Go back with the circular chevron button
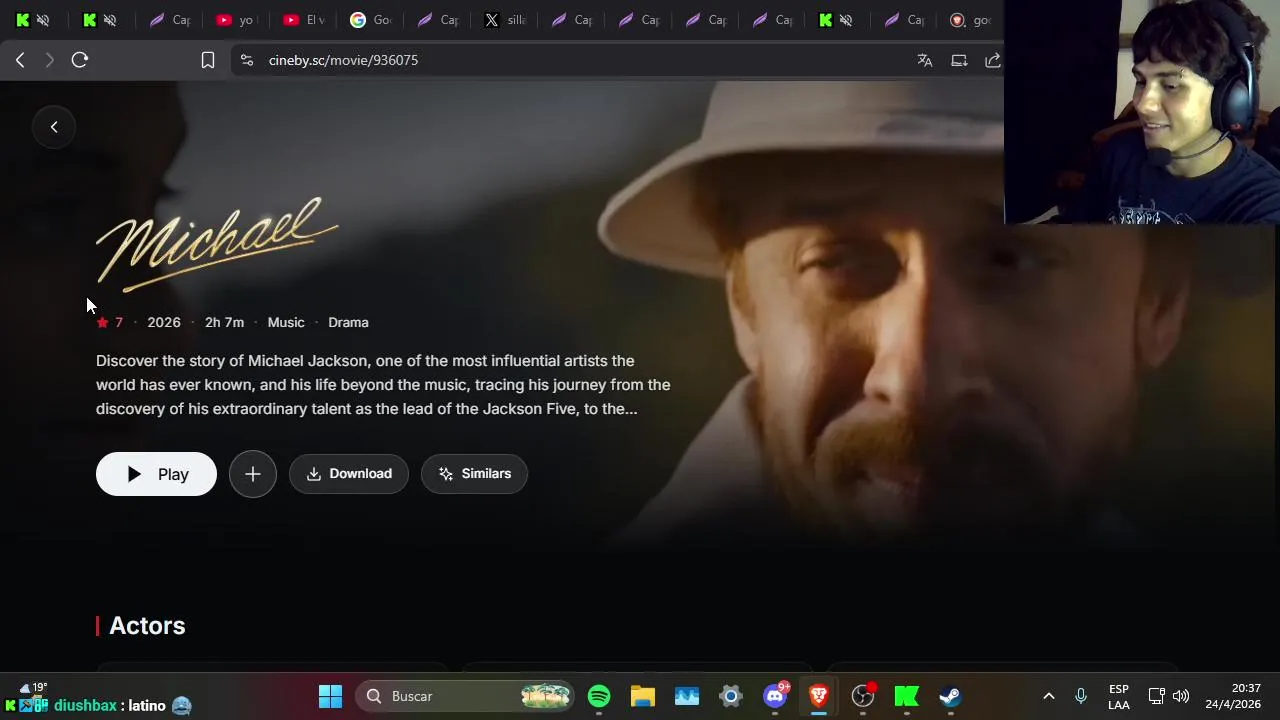Screen dimensions: 1280x720 pos(54,127)
